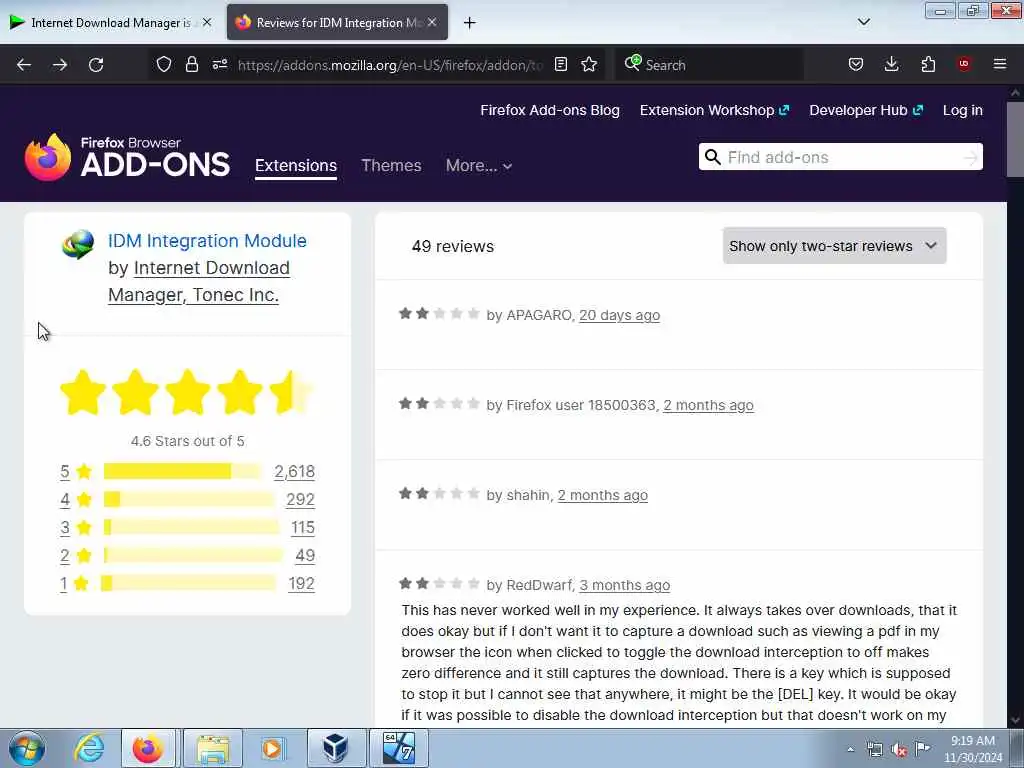Open the Downloads panel arrow
Screen dimensions: 1024x768
coord(891,64)
